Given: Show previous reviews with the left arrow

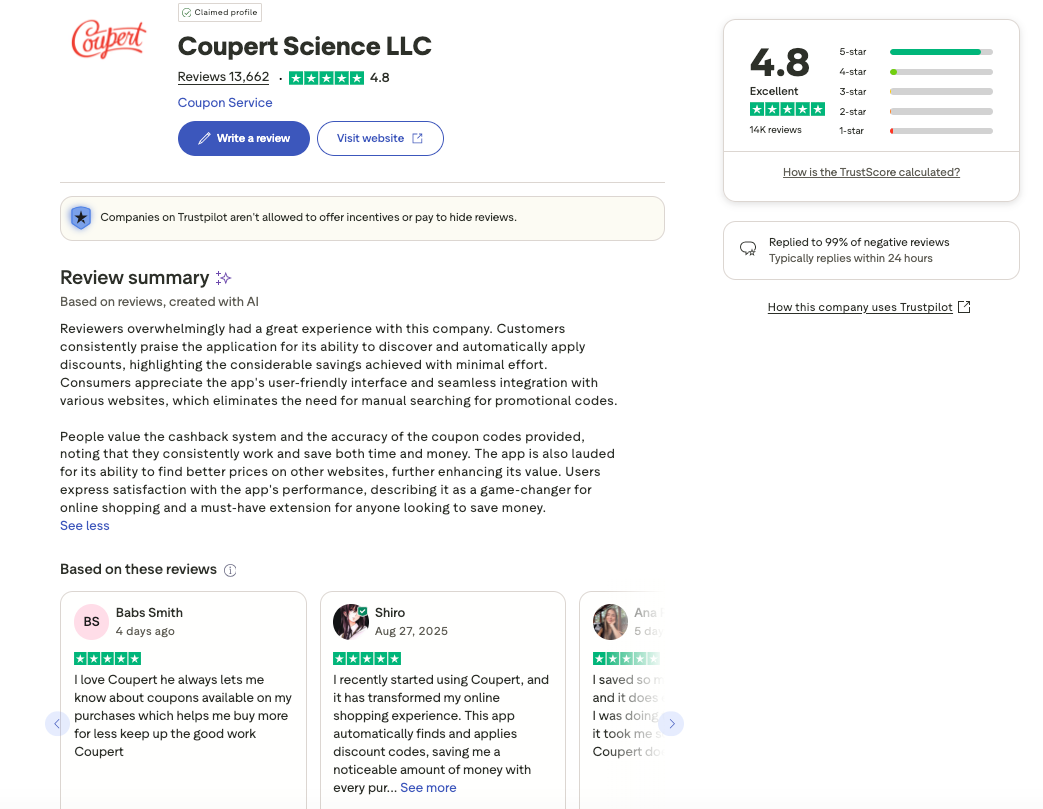Looking at the screenshot, I should 57,724.
